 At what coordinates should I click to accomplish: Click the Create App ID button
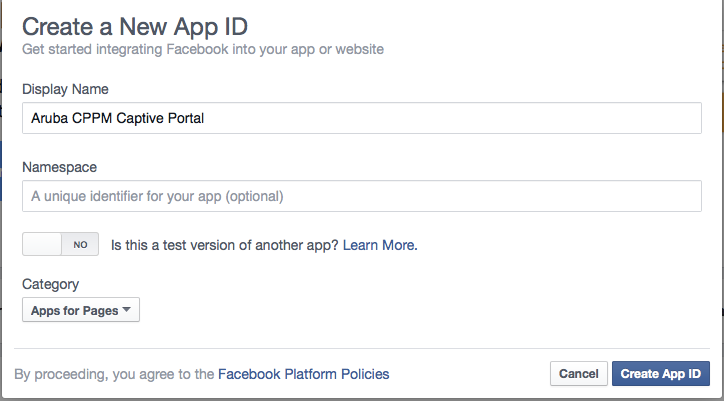pos(661,373)
